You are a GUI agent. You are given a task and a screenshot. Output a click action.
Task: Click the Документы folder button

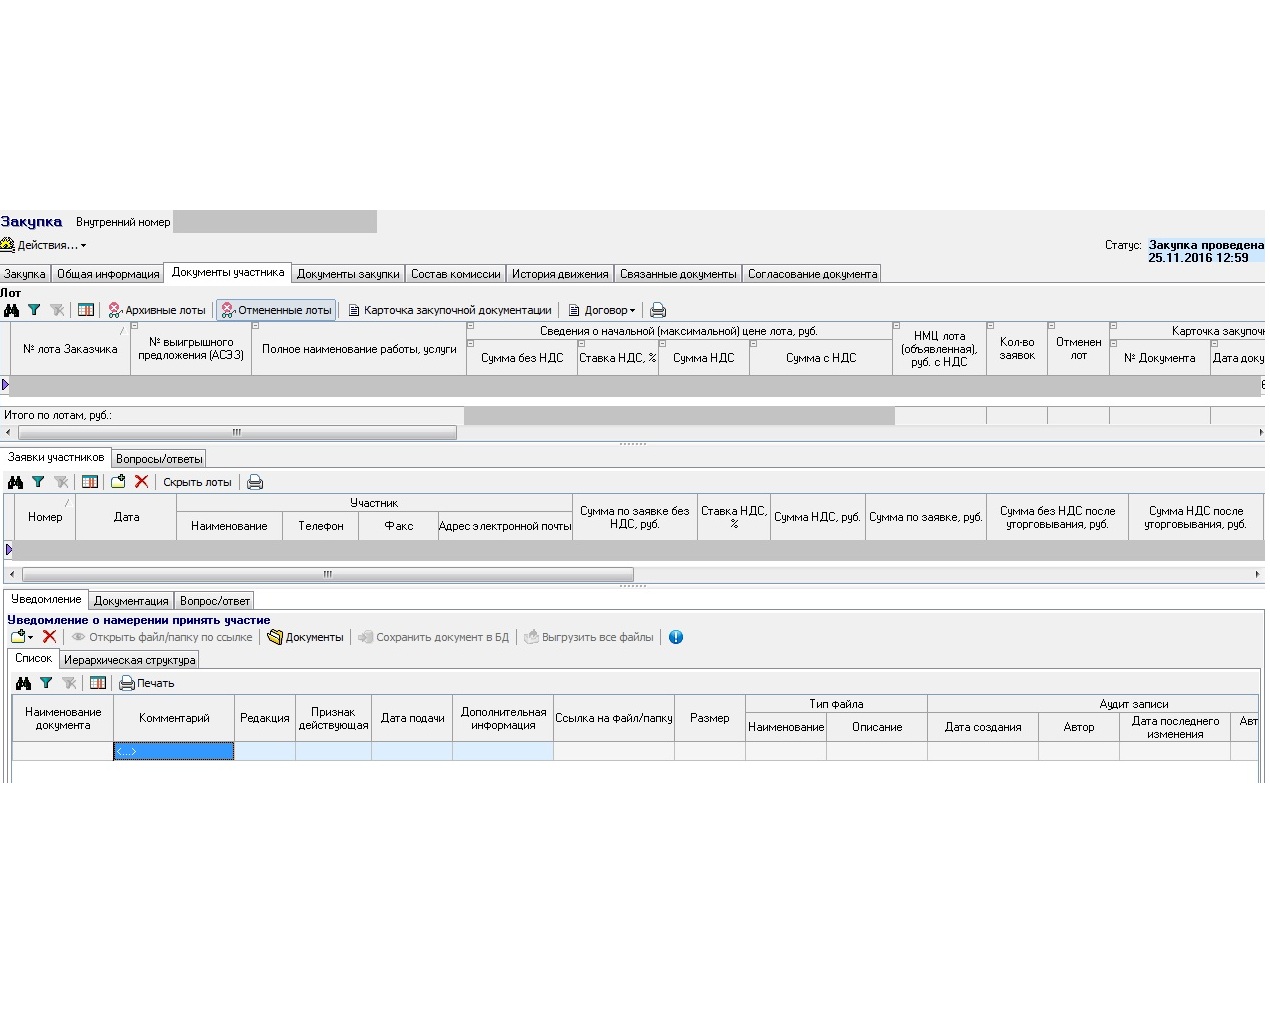(x=305, y=637)
